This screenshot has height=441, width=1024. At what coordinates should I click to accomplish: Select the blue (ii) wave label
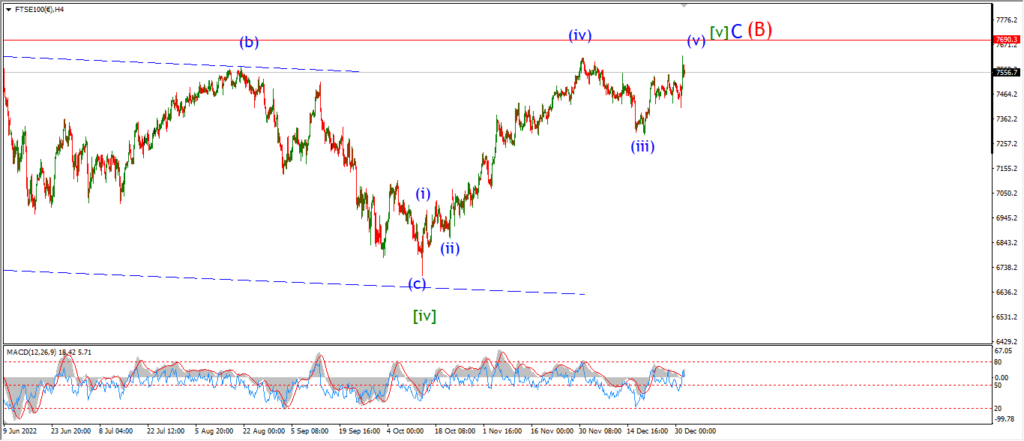pyautogui.click(x=449, y=248)
